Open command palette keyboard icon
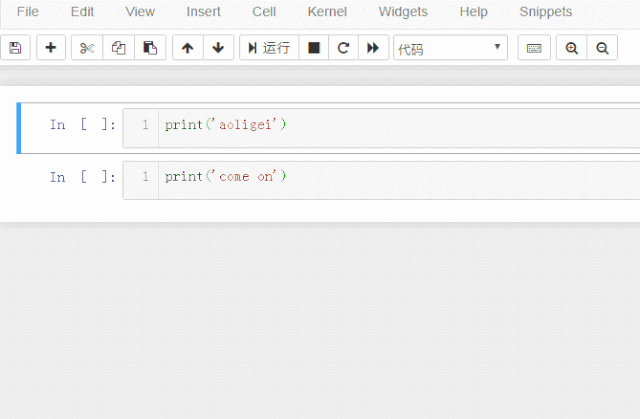 click(534, 48)
